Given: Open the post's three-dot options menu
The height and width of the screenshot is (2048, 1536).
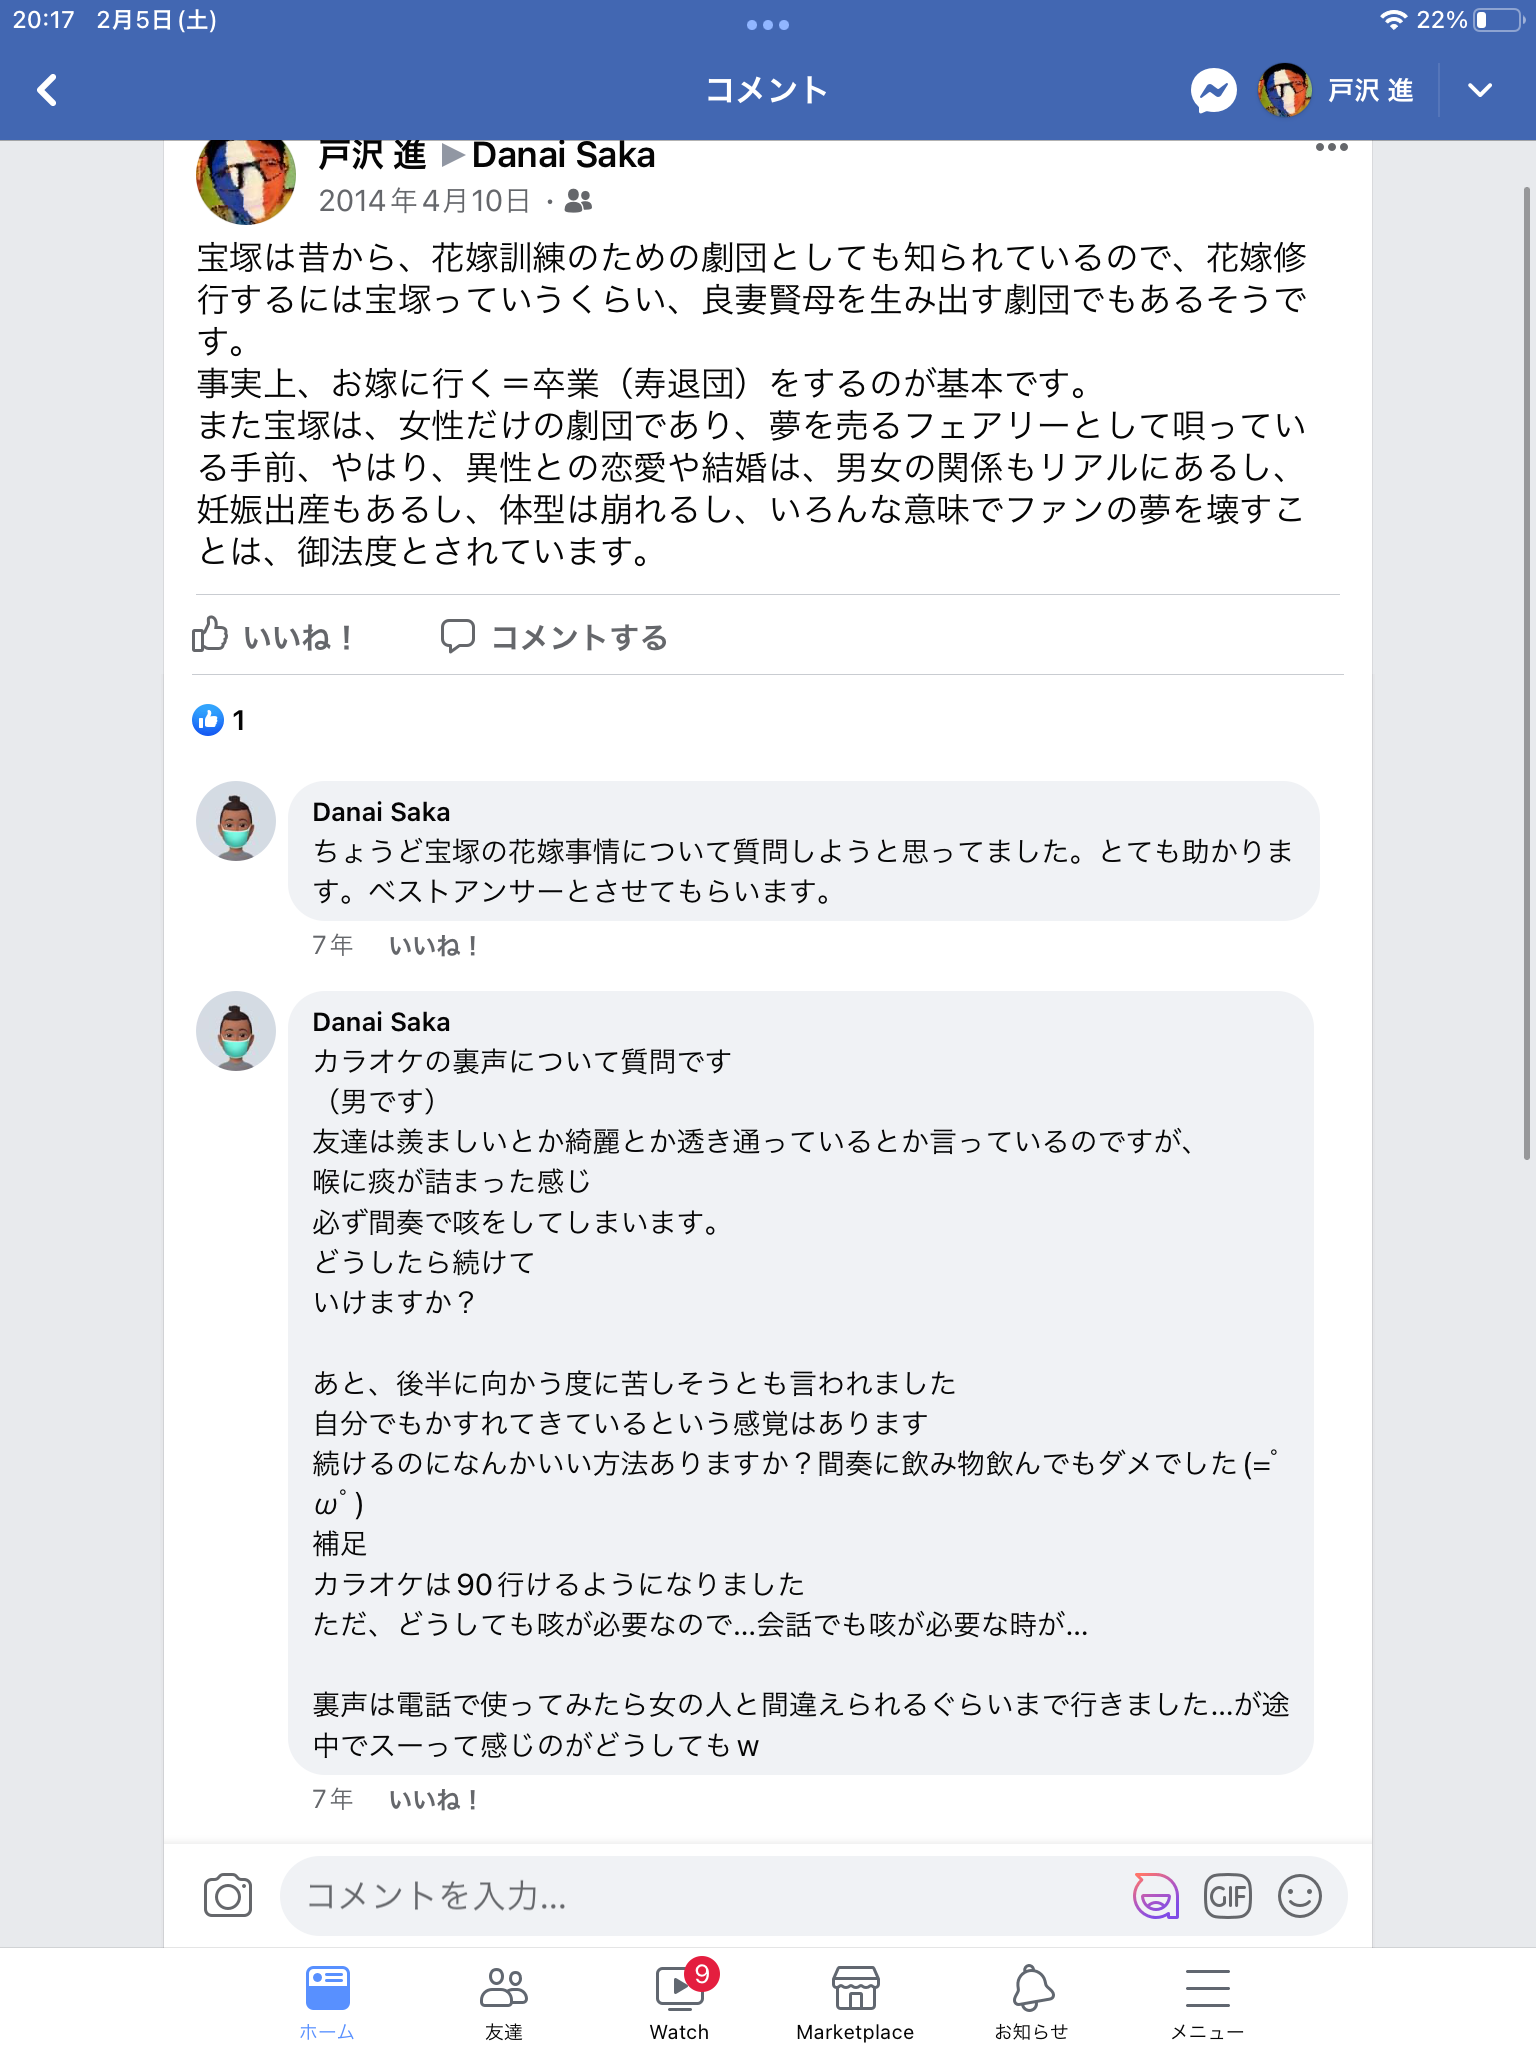Looking at the screenshot, I should pyautogui.click(x=1331, y=148).
